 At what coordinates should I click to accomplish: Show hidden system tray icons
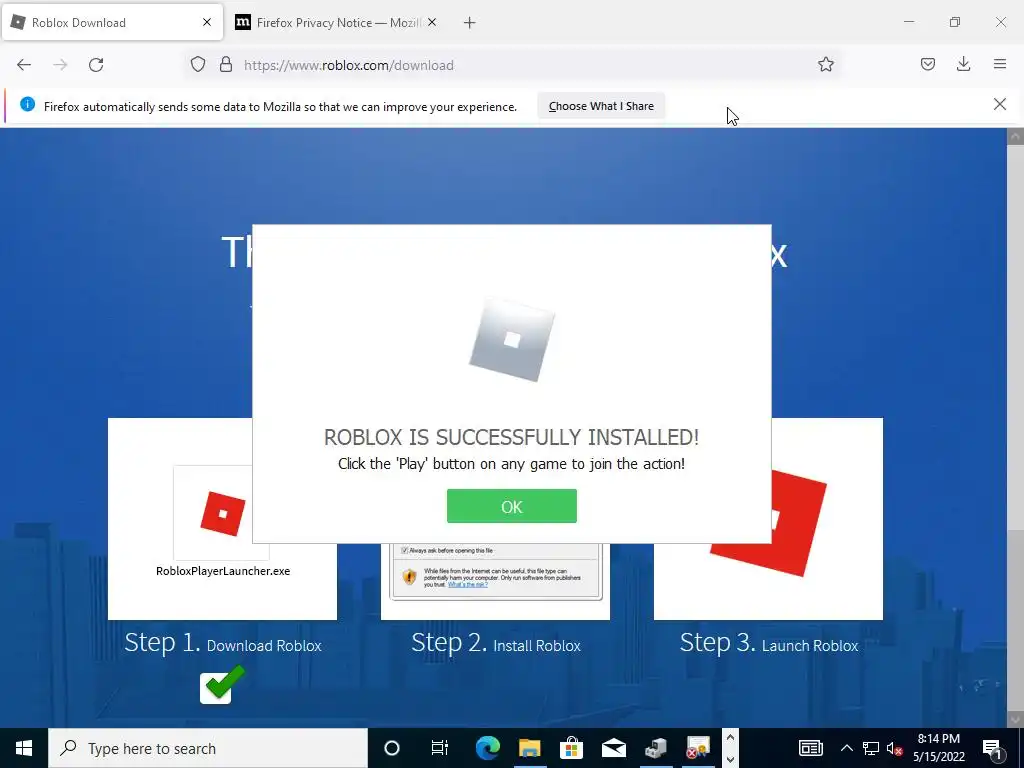[x=846, y=748]
